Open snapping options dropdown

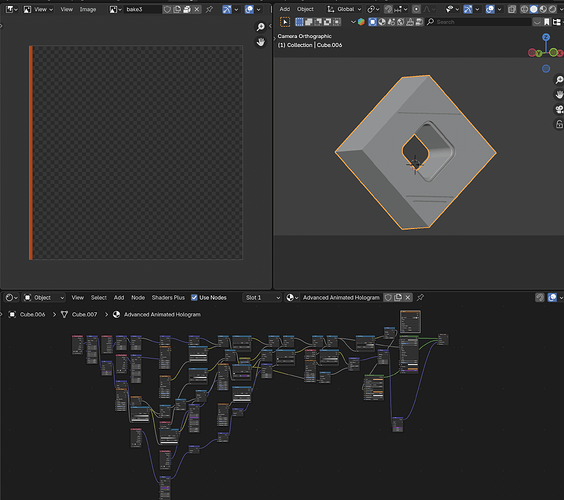400,9
